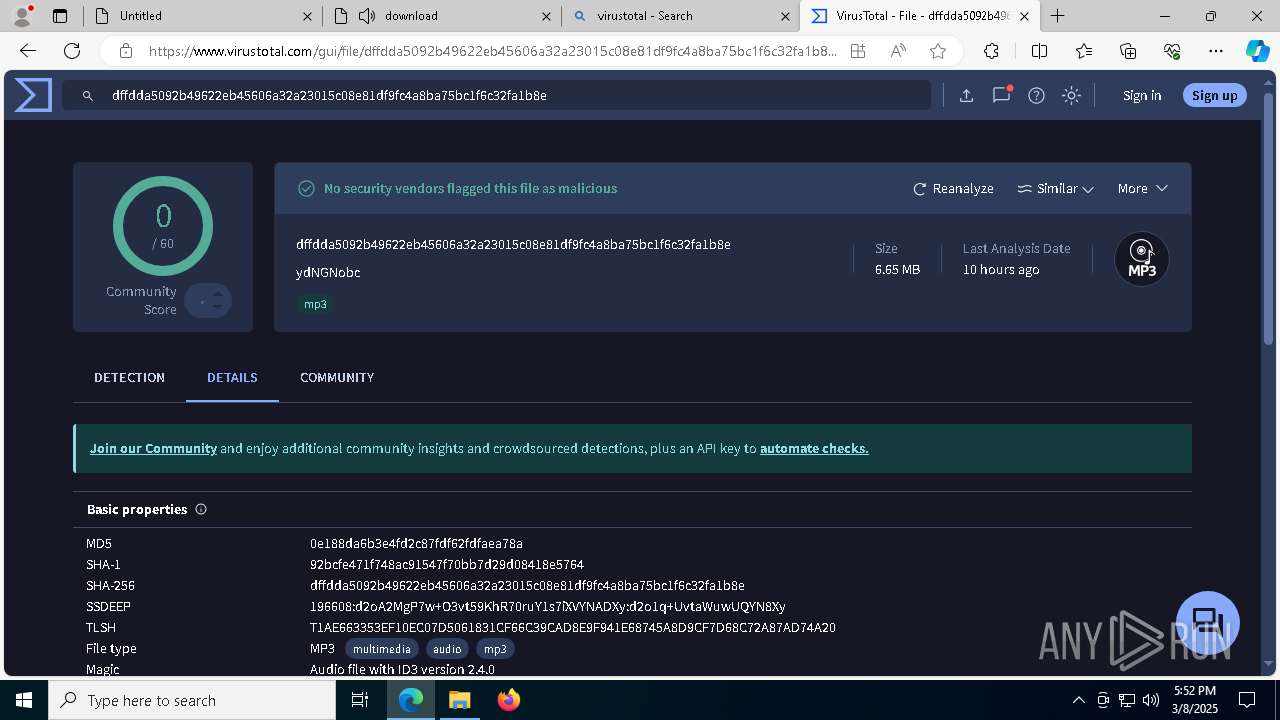Open the Copilot icon

click(1257, 51)
